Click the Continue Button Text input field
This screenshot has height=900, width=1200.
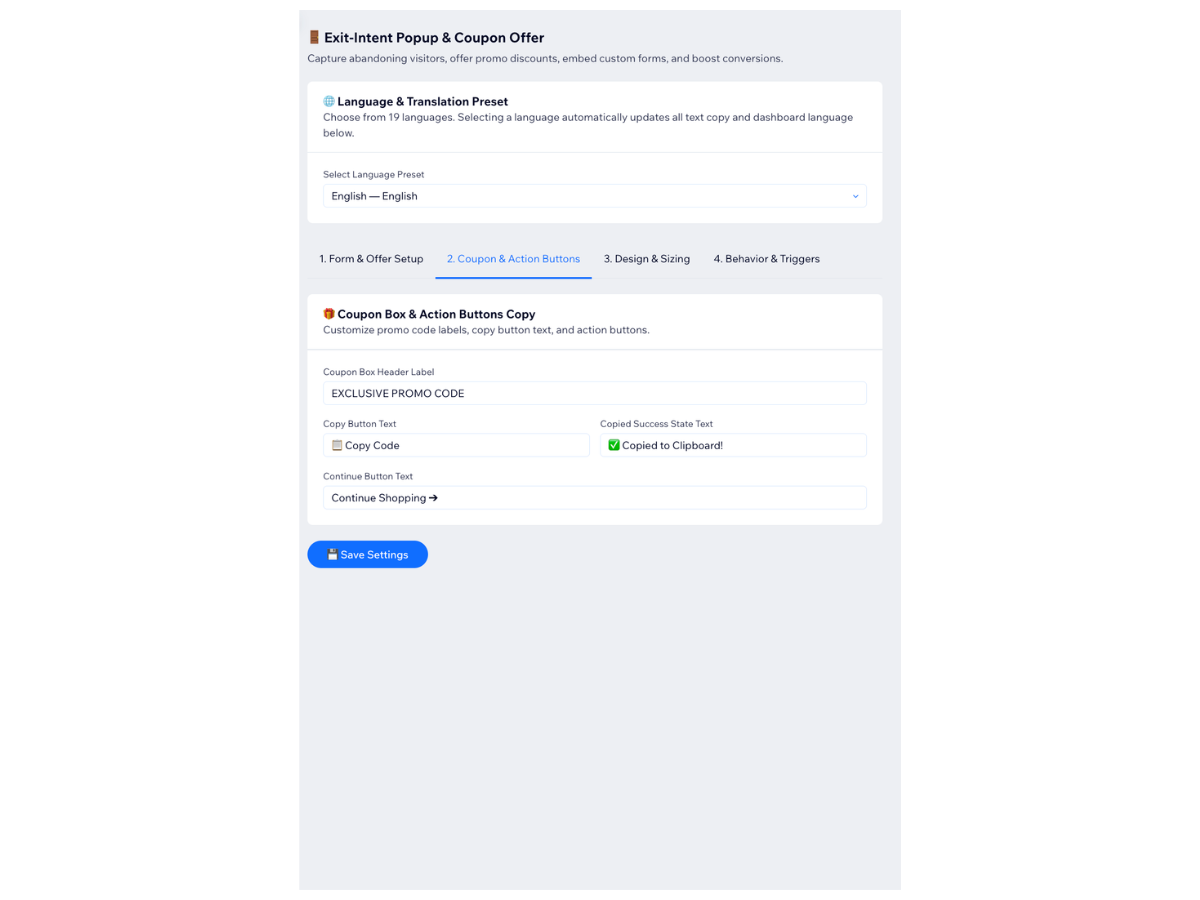point(595,498)
